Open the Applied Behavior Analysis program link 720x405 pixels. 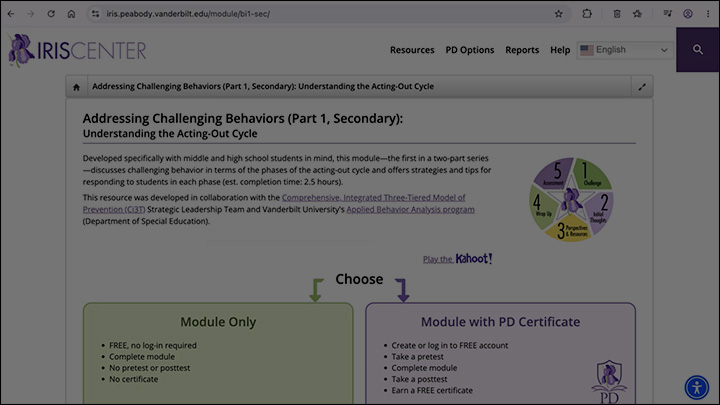point(411,210)
